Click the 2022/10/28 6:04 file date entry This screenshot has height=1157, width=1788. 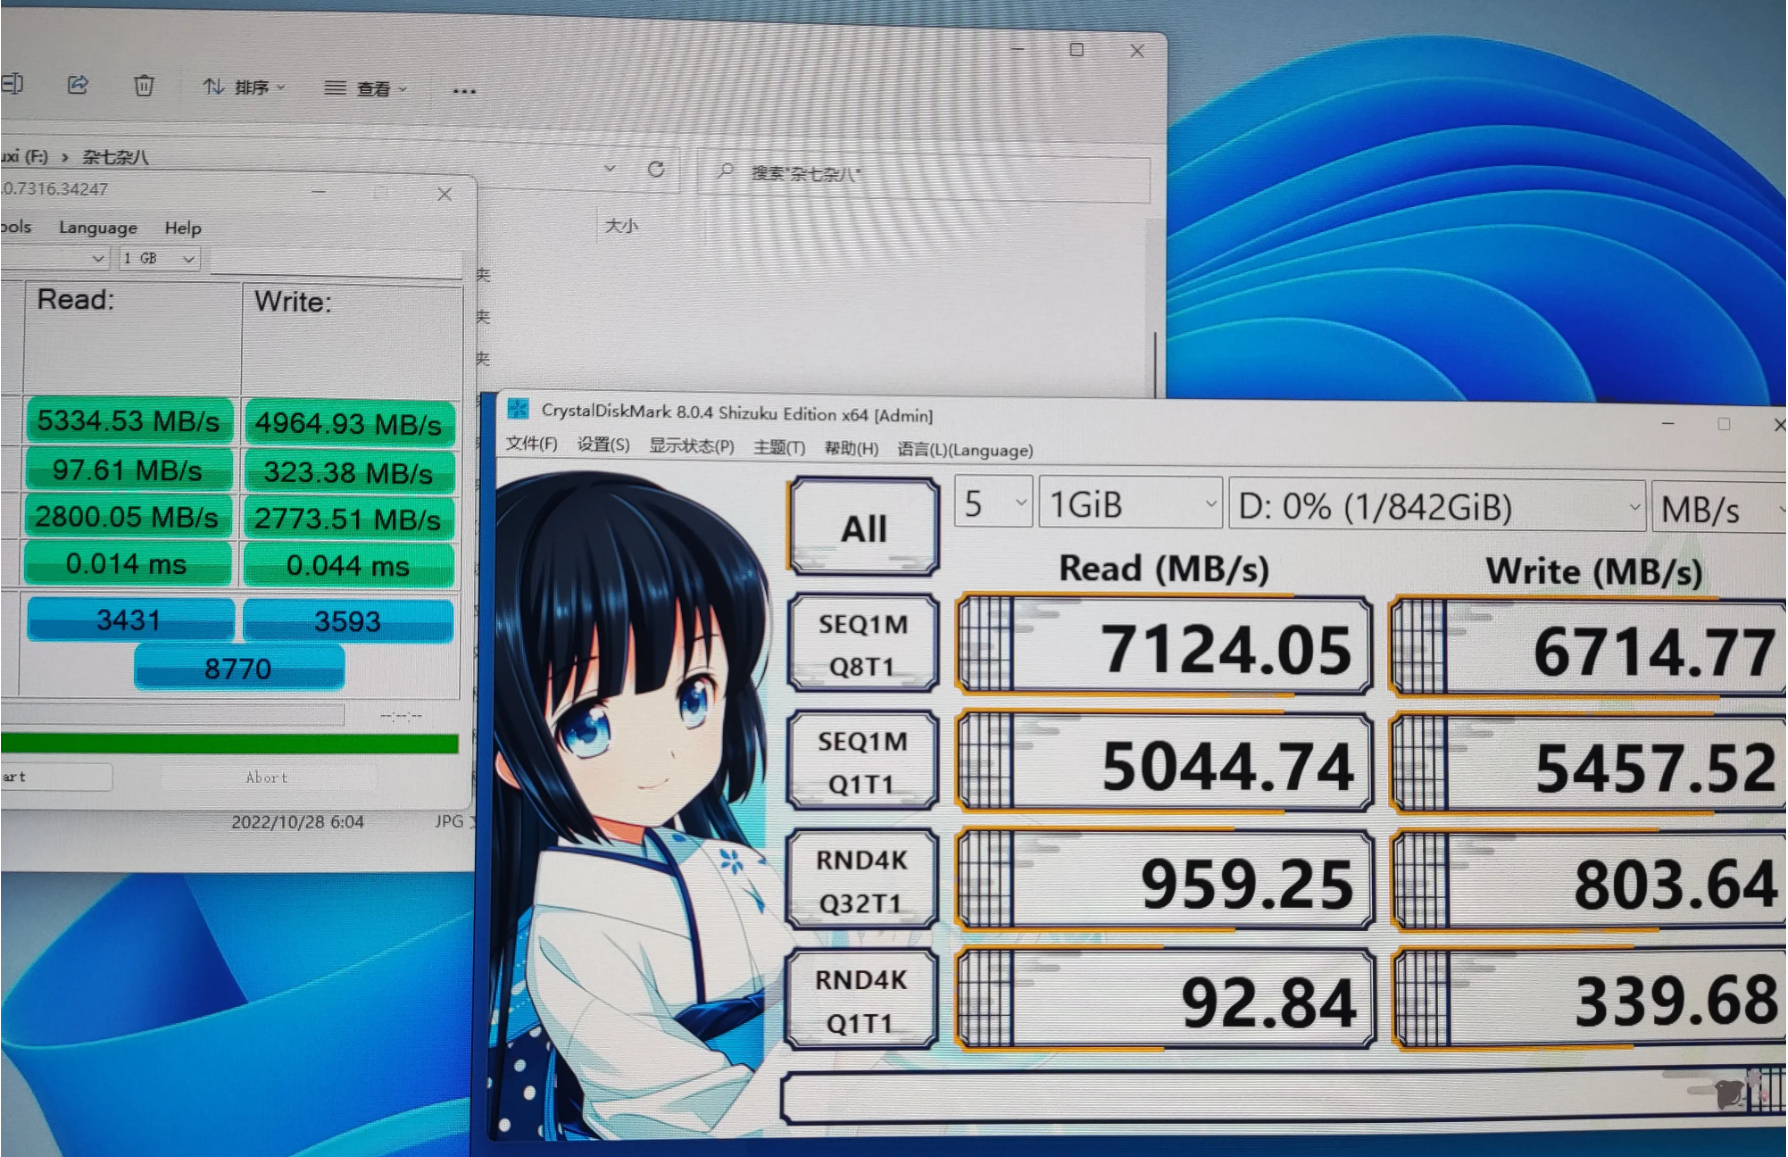tap(298, 822)
